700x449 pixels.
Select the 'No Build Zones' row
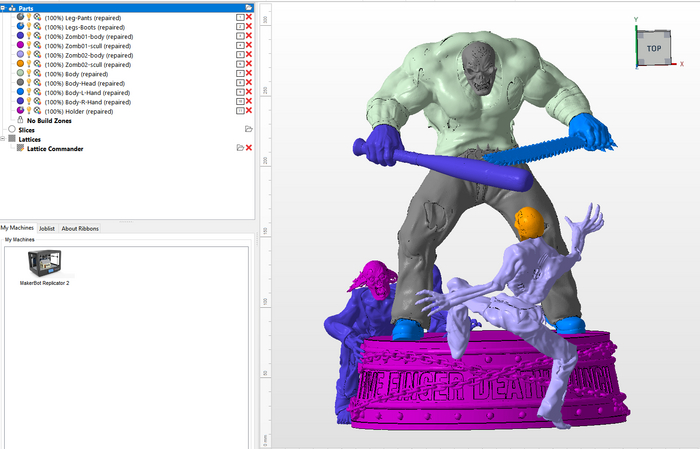point(49,121)
